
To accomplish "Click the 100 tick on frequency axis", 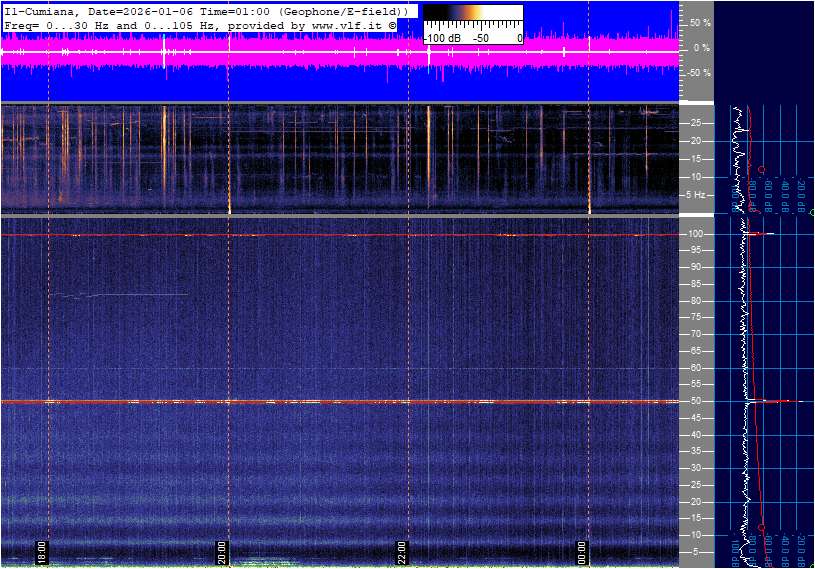I will pyautogui.click(x=695, y=234).
